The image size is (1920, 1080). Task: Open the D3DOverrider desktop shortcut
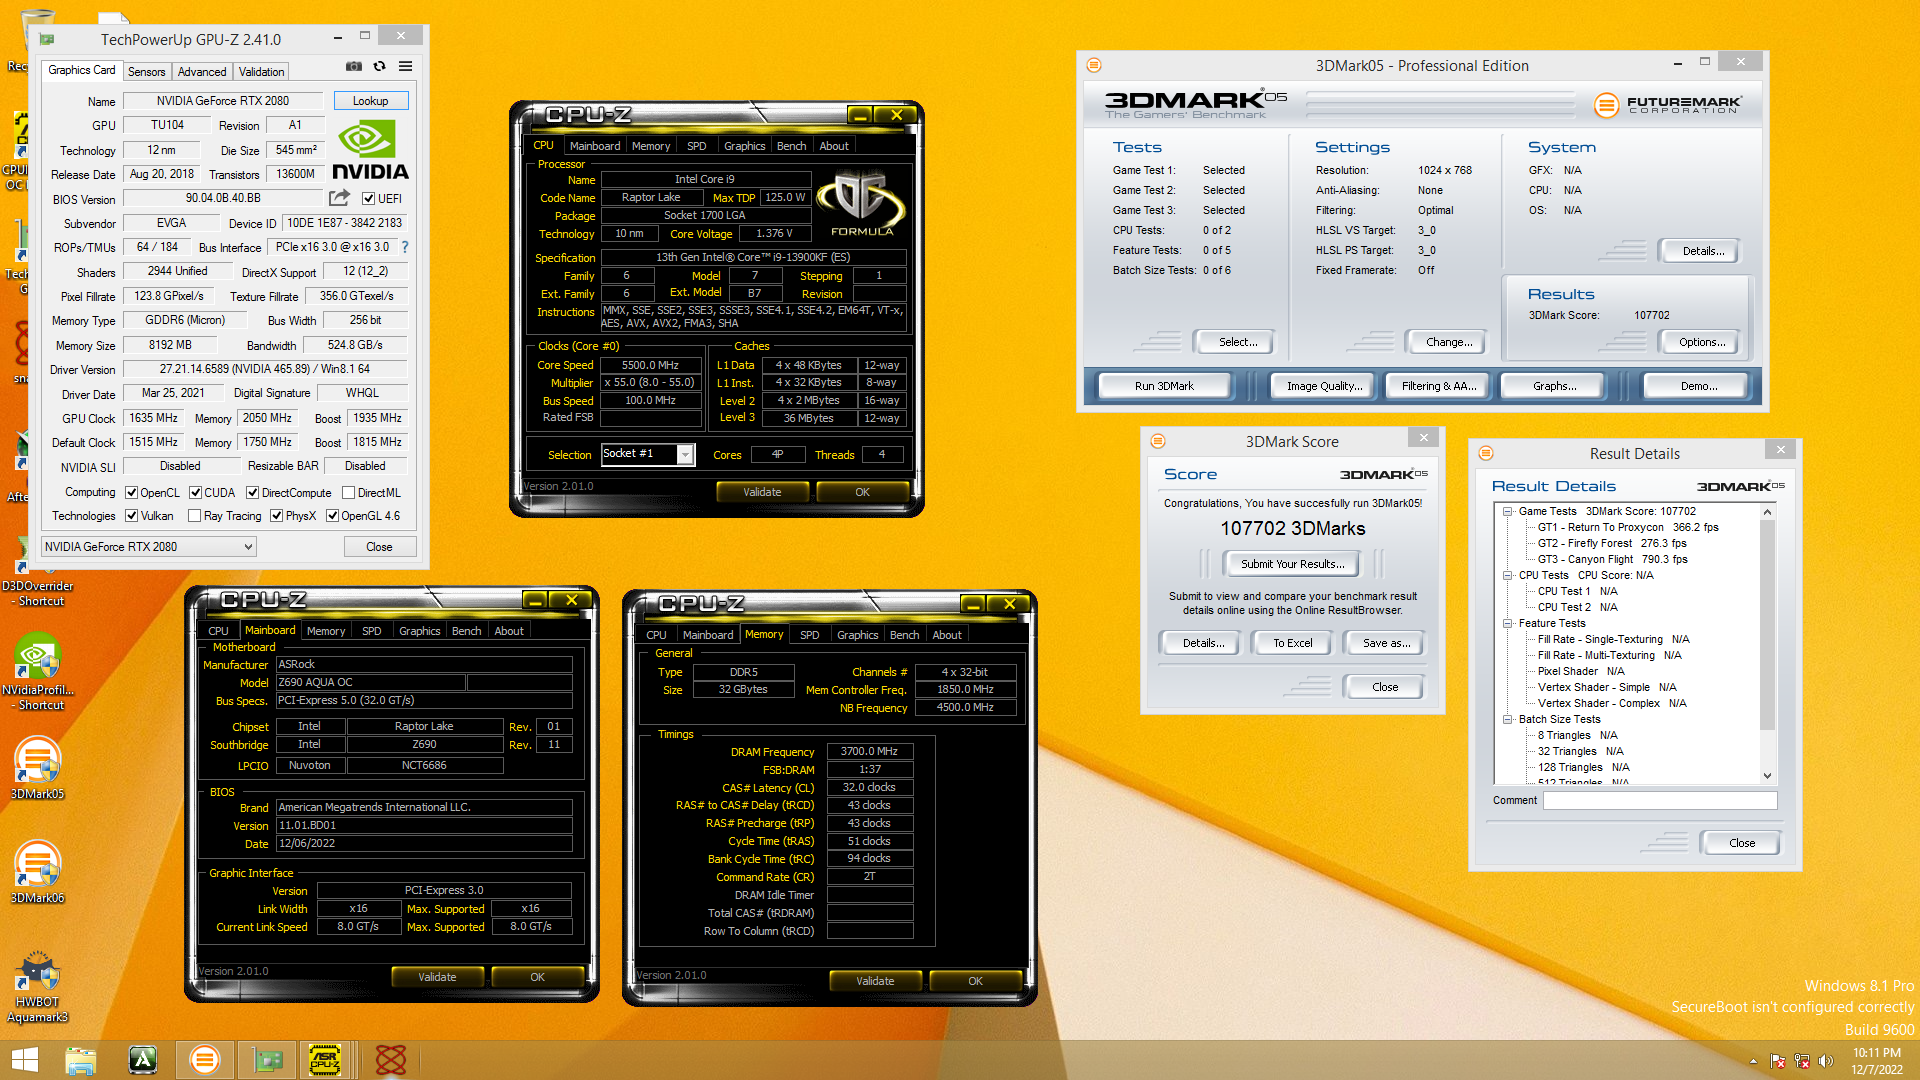coord(38,570)
